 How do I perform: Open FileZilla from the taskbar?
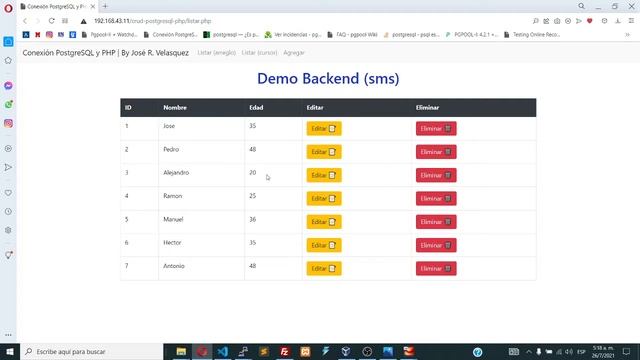[284, 351]
